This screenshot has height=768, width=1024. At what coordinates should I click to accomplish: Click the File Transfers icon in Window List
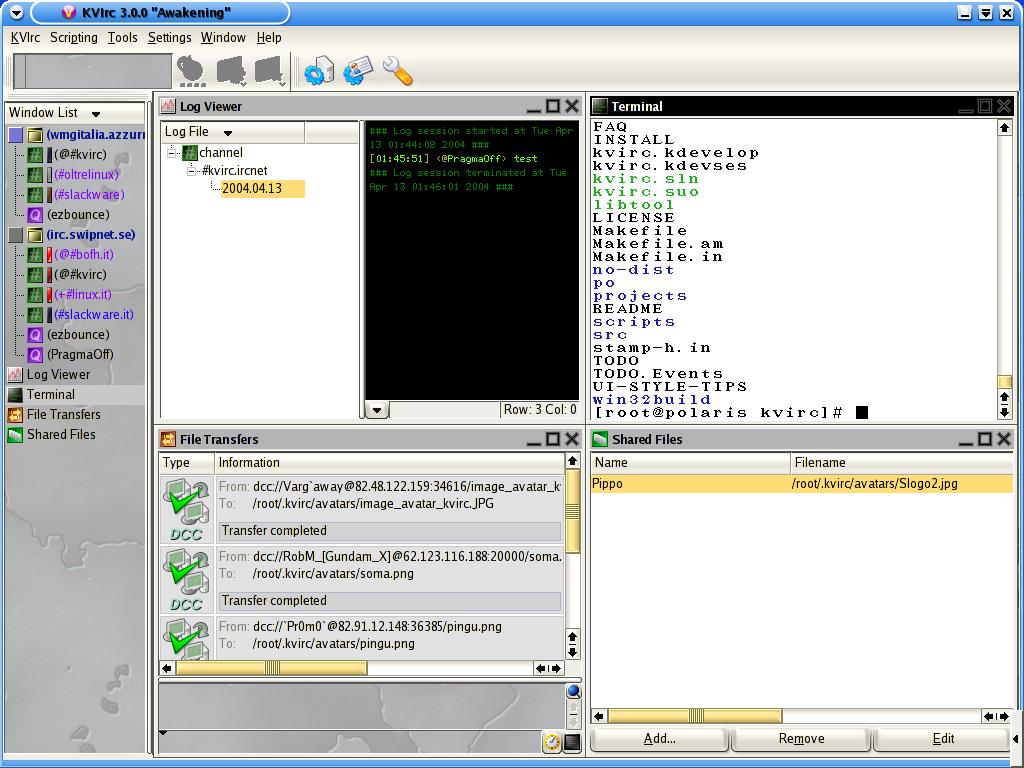click(x=15, y=415)
